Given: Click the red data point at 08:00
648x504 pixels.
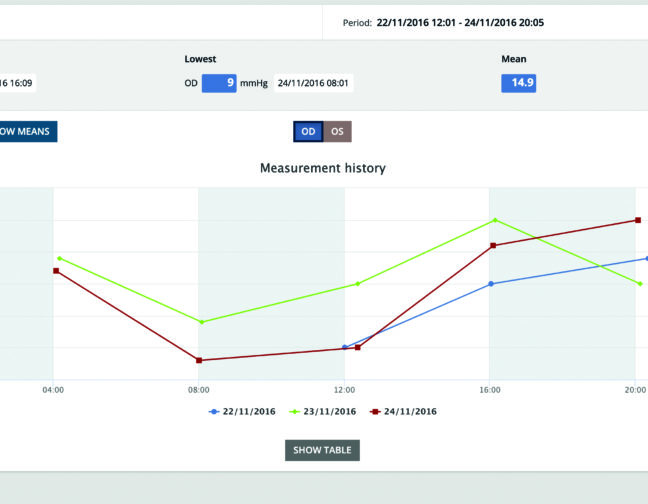Looking at the screenshot, I should point(199,360).
